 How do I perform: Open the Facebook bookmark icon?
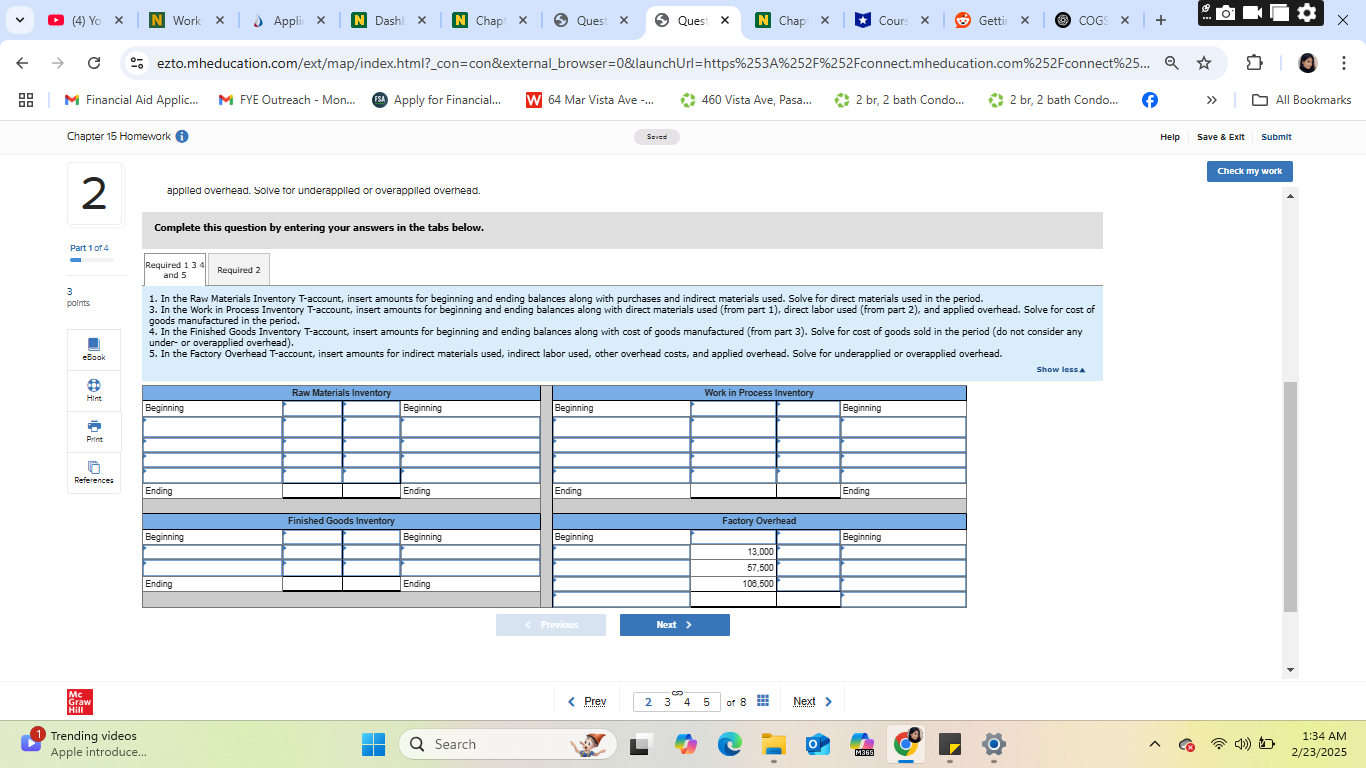(1150, 100)
